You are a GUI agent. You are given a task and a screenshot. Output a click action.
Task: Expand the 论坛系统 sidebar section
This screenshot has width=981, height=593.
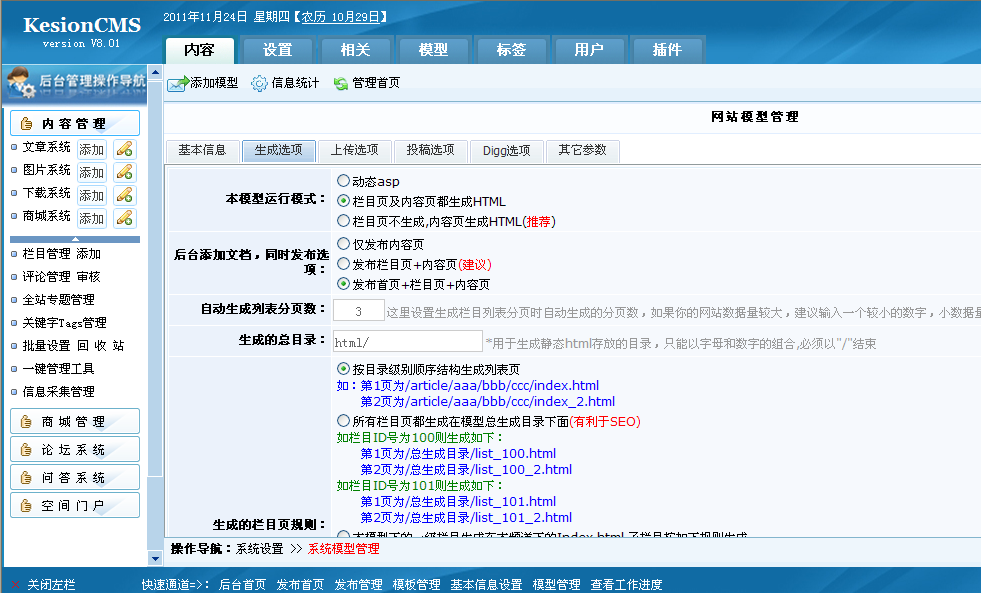point(75,448)
